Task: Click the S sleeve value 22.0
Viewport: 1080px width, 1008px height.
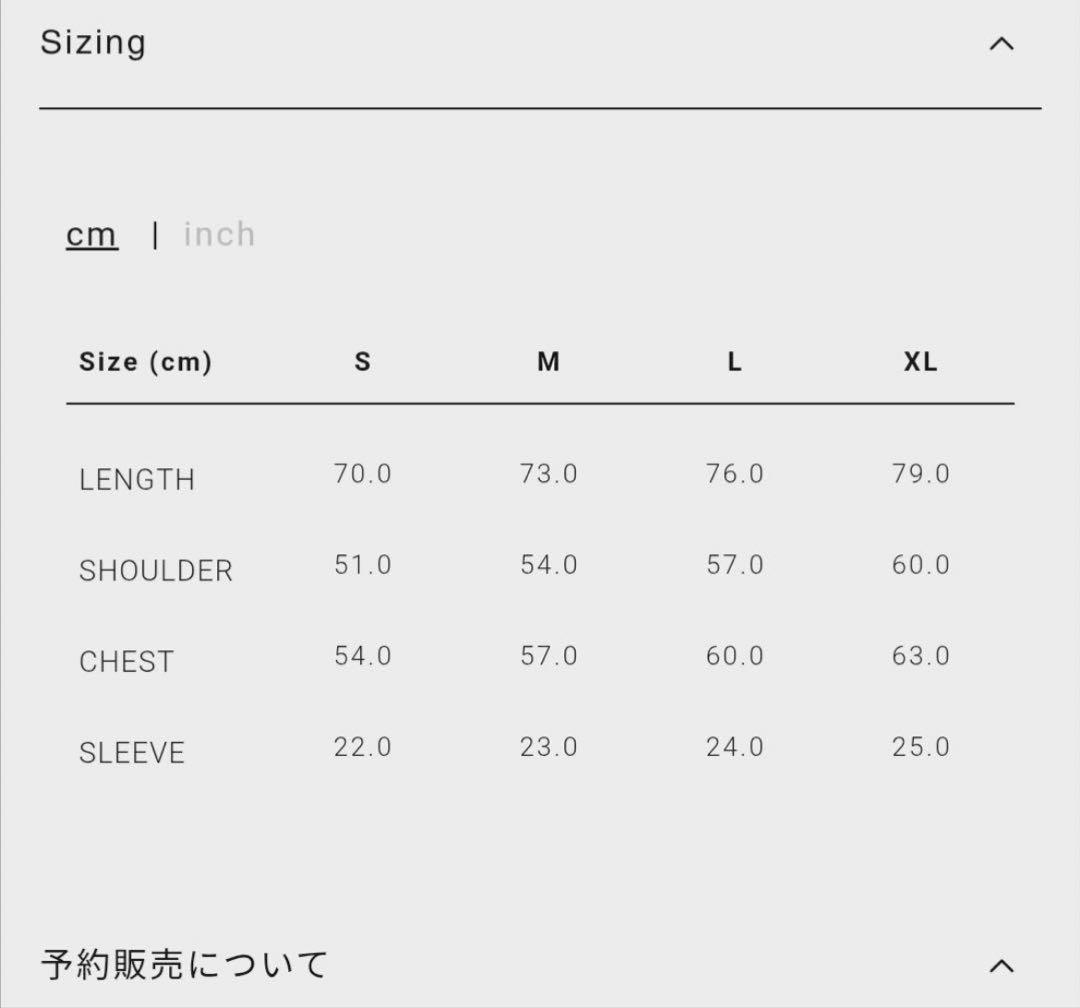Action: pyautogui.click(x=362, y=747)
